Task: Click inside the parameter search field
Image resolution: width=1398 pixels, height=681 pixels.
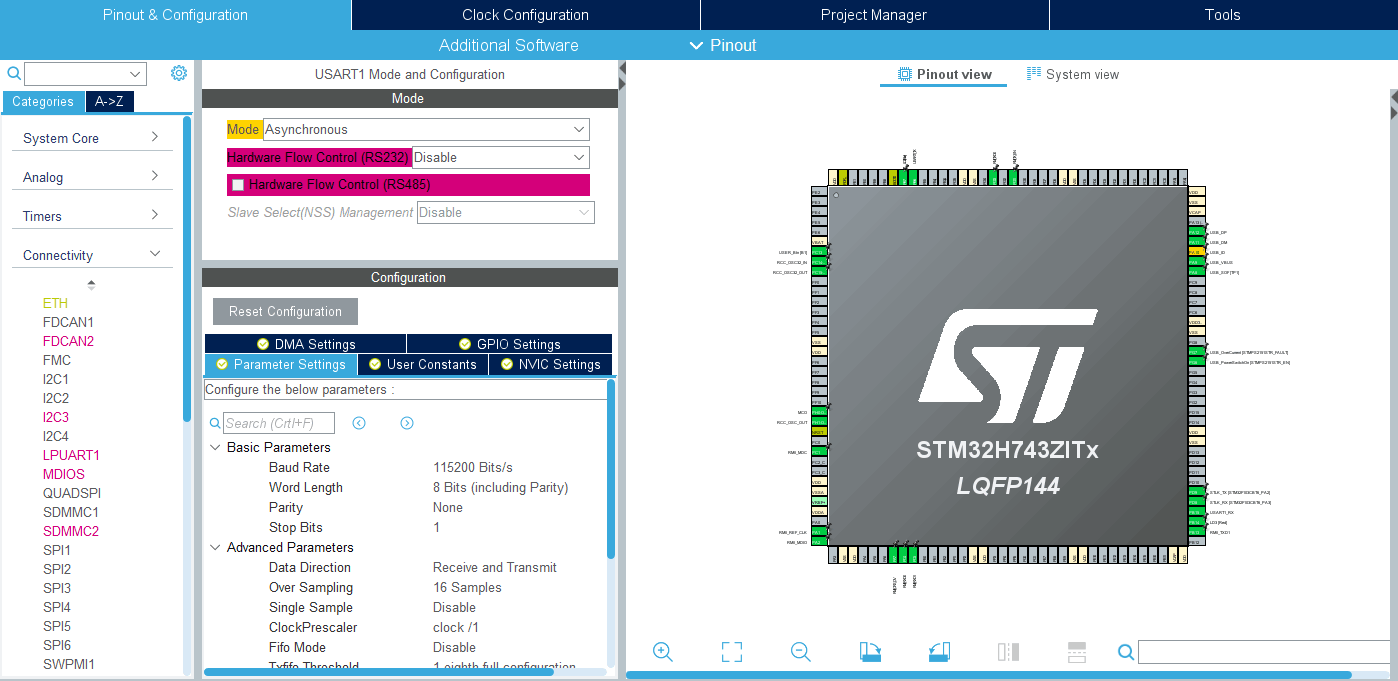Action: click(x=278, y=423)
